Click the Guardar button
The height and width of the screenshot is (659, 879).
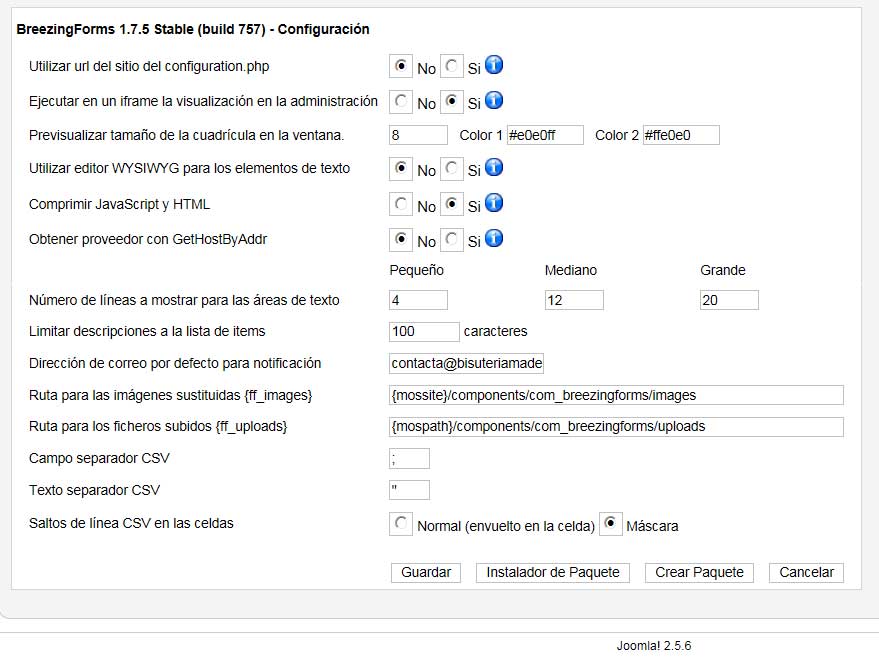pos(426,572)
